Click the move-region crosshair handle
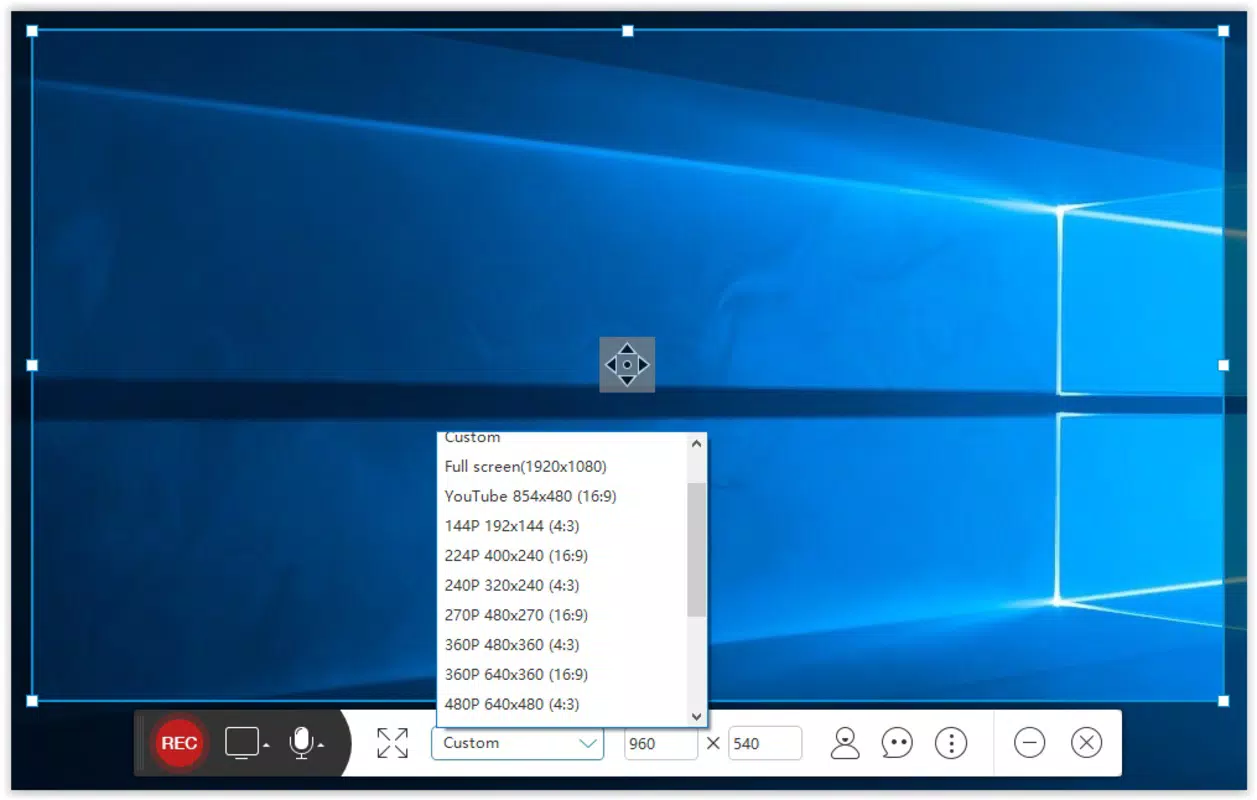This screenshot has height=800, width=1257. (627, 365)
